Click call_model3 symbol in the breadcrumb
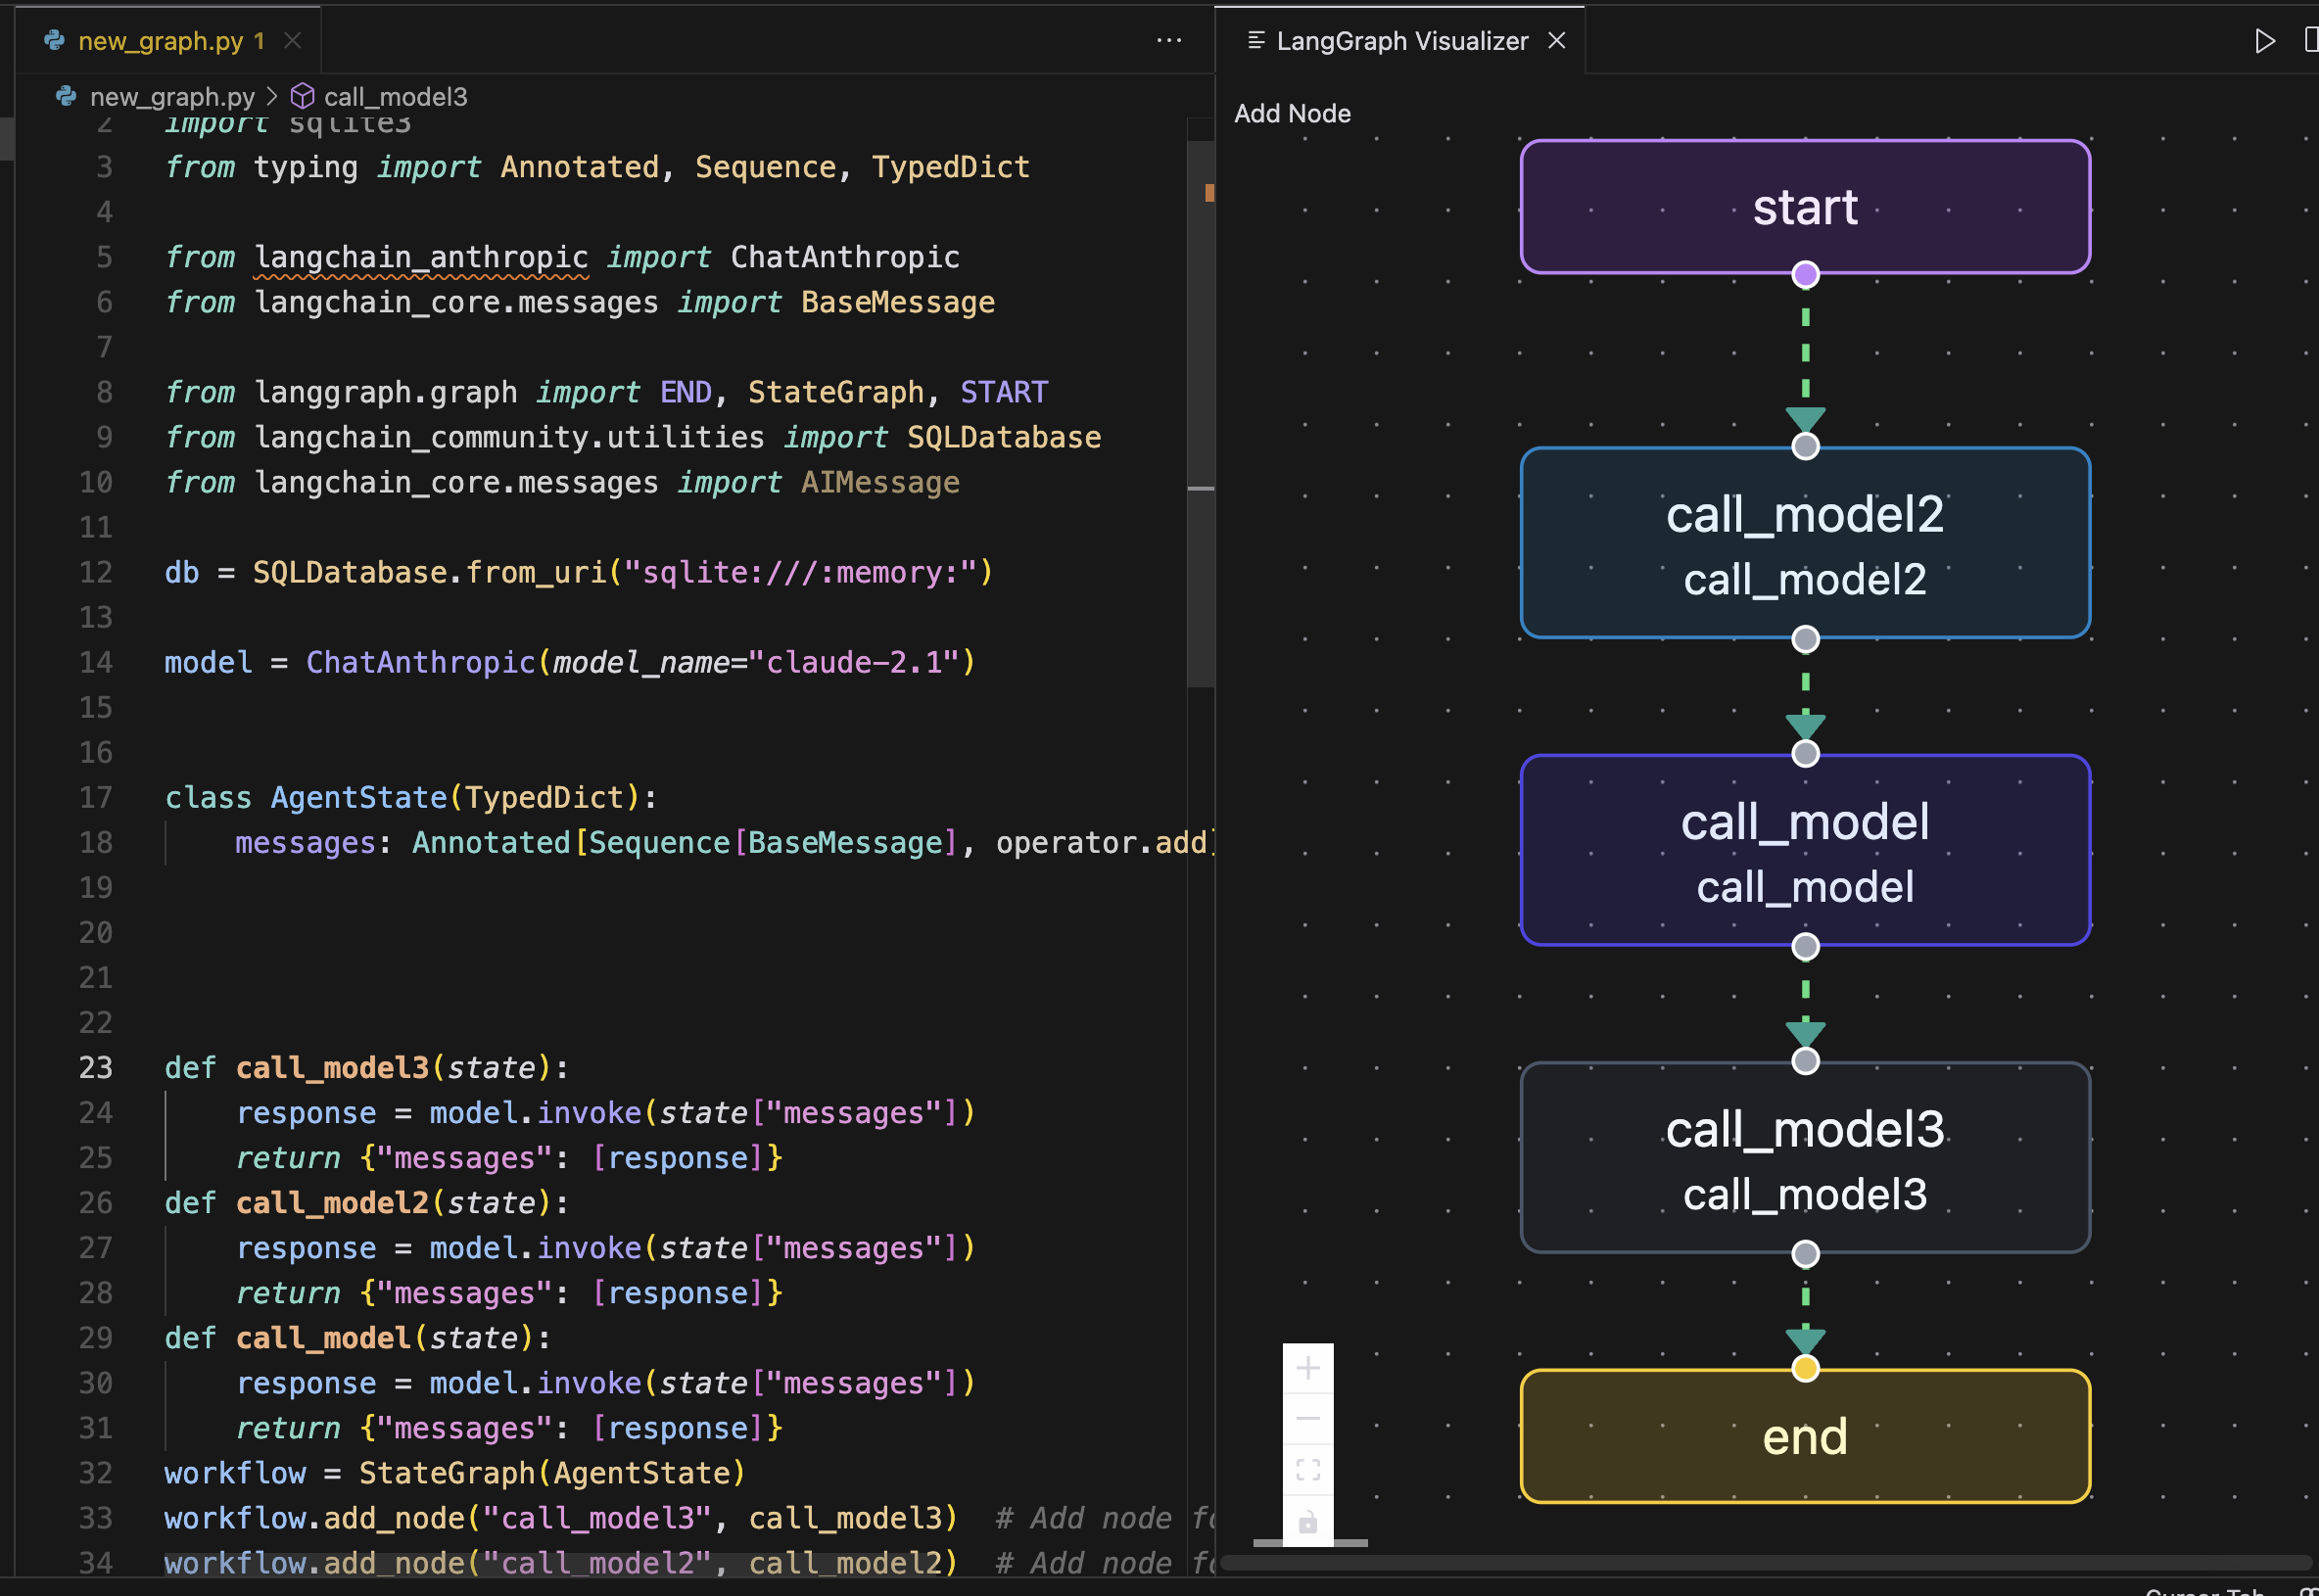Screen dimensions: 2319x1596 pos(395,97)
